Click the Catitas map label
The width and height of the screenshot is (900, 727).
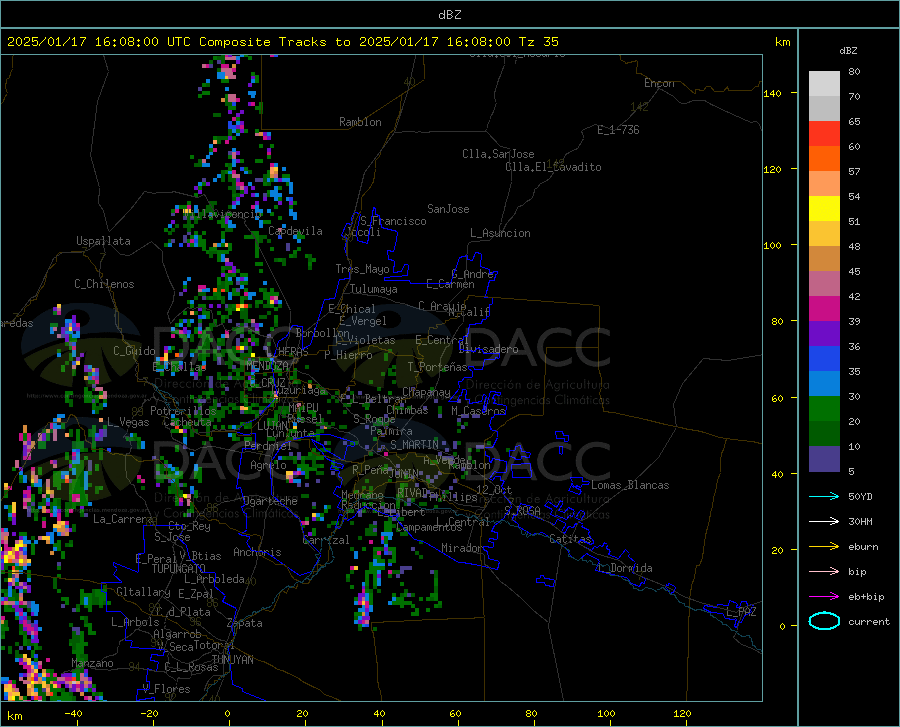point(570,539)
